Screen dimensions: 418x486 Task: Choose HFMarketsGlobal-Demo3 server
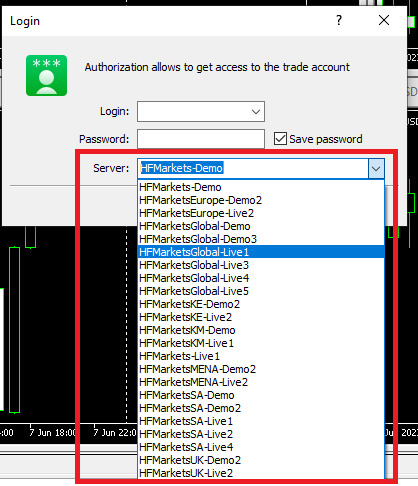coord(261,239)
